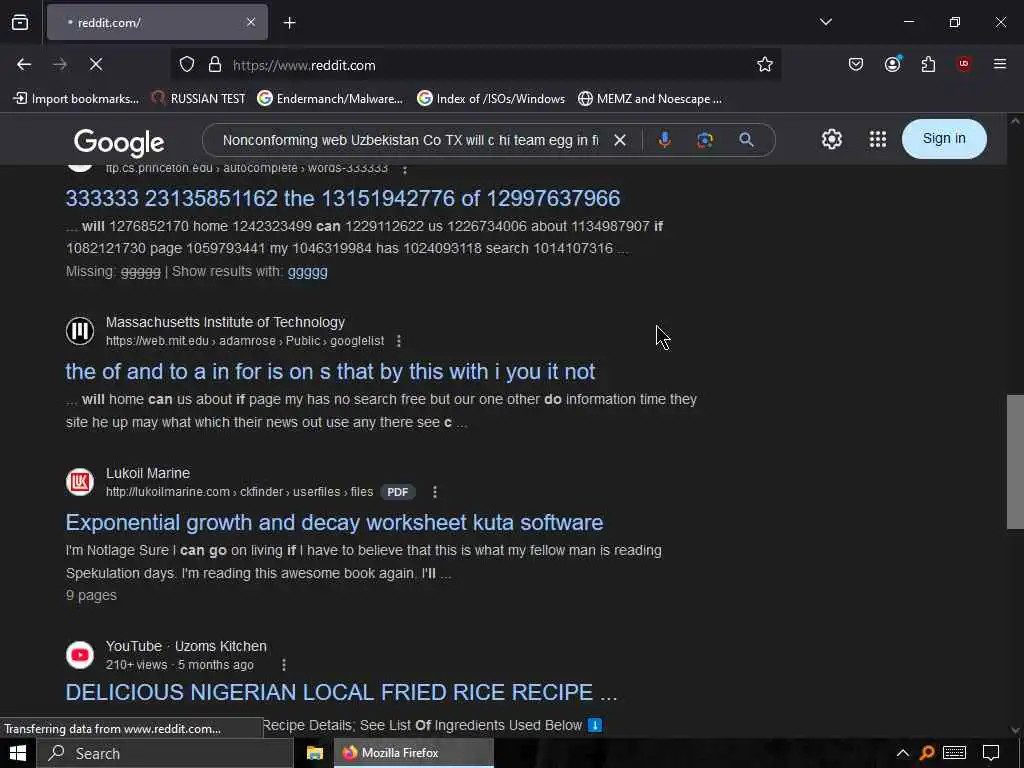Click the taskbar Search box
This screenshot has height=768, width=1024.
pyautogui.click(x=165, y=753)
